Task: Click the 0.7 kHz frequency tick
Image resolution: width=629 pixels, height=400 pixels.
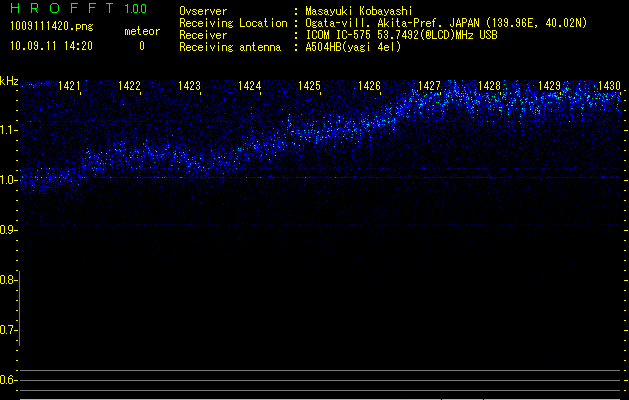Action: click(9, 330)
